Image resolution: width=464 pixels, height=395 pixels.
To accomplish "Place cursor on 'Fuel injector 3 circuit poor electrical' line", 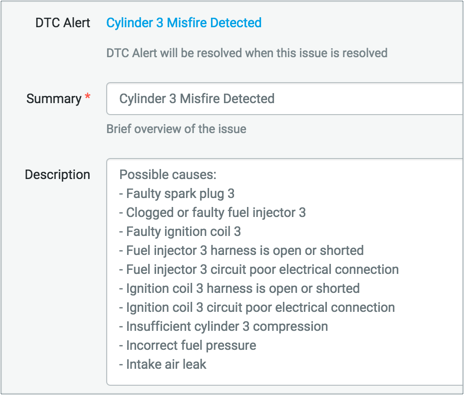I will point(259,270).
